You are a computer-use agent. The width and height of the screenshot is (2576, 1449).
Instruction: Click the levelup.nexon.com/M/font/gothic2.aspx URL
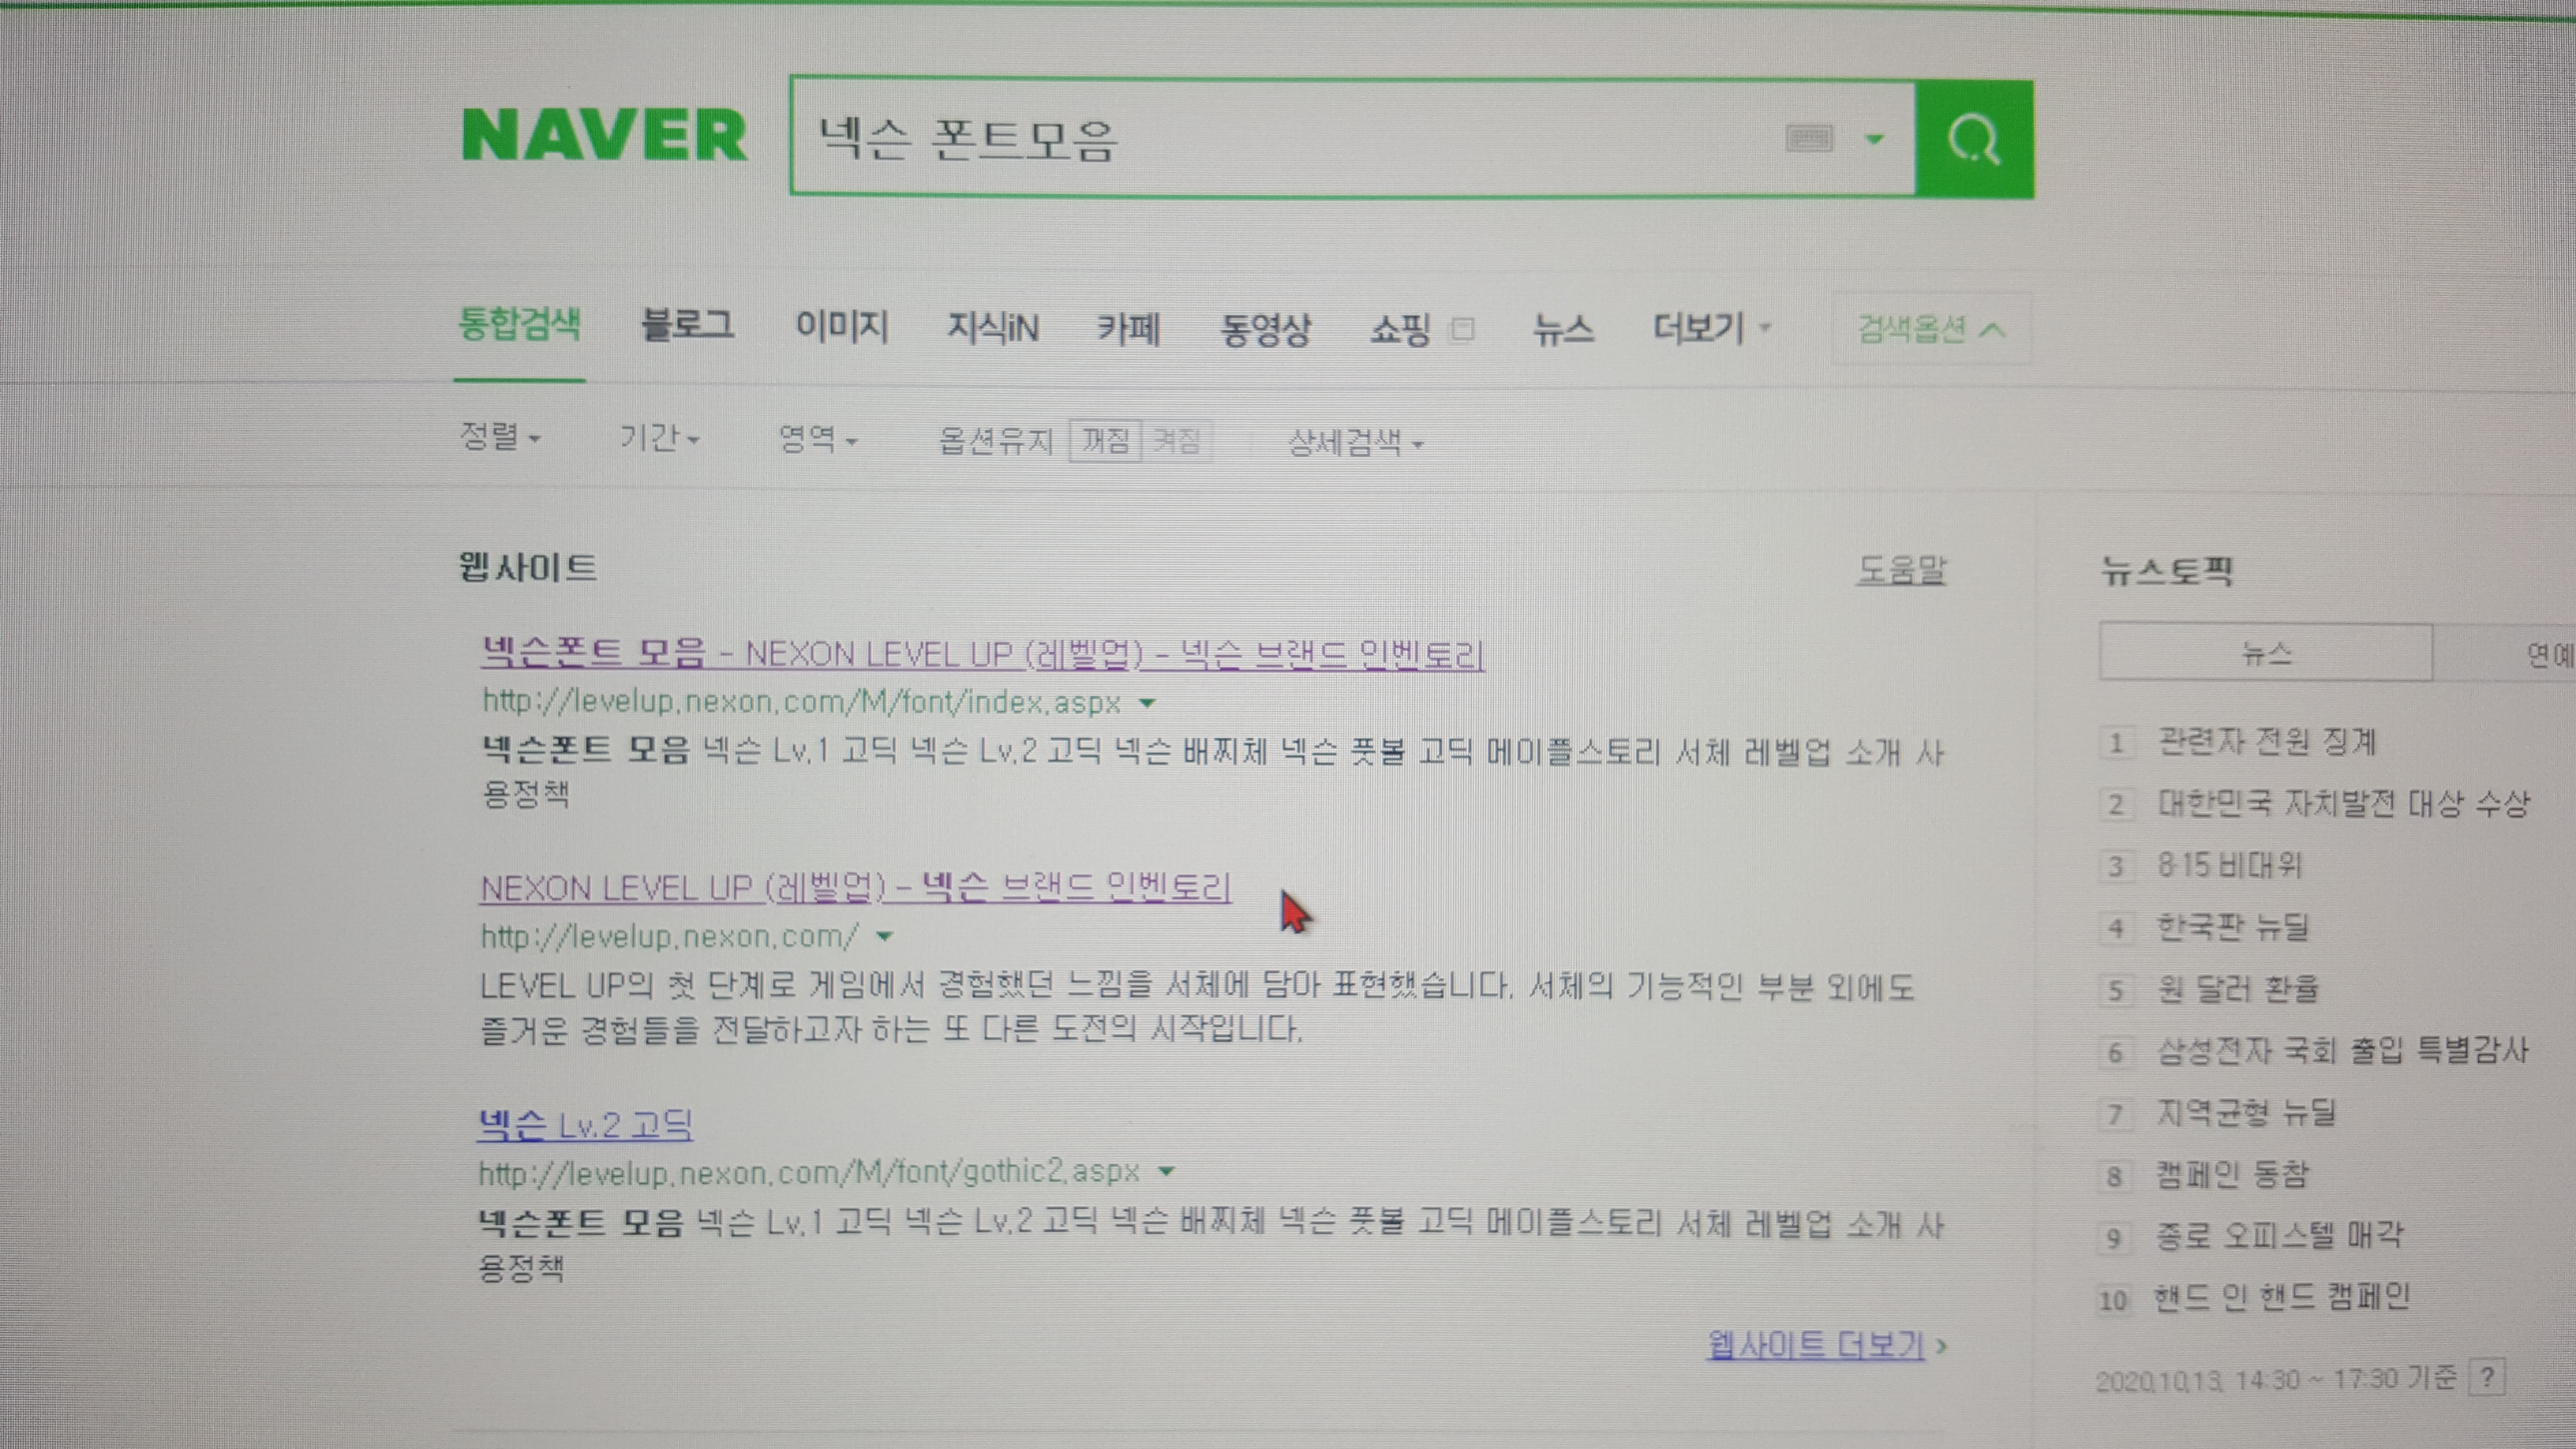(809, 1171)
